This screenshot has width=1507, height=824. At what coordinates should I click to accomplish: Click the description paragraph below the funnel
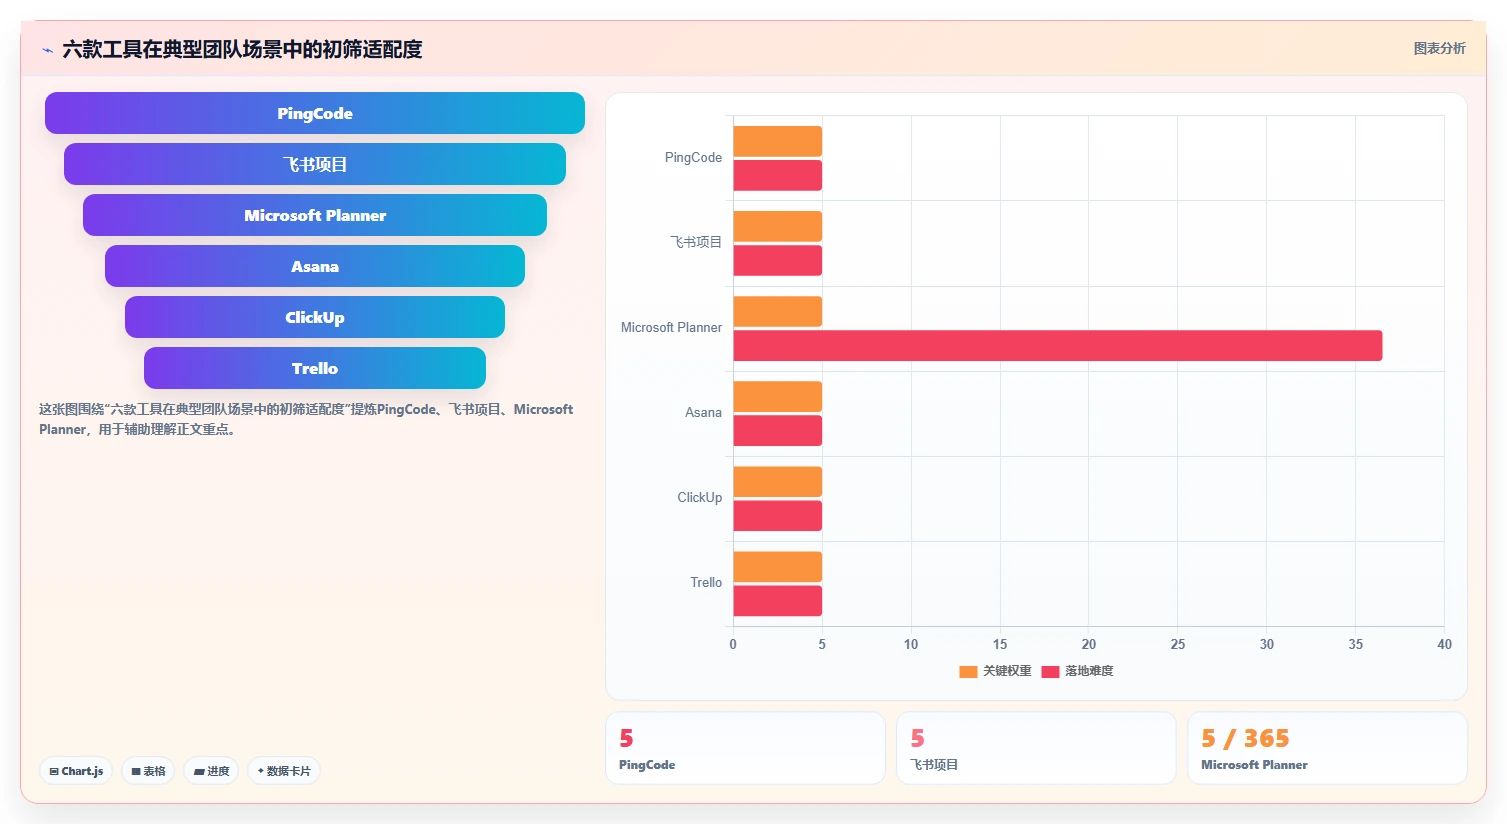click(x=306, y=419)
